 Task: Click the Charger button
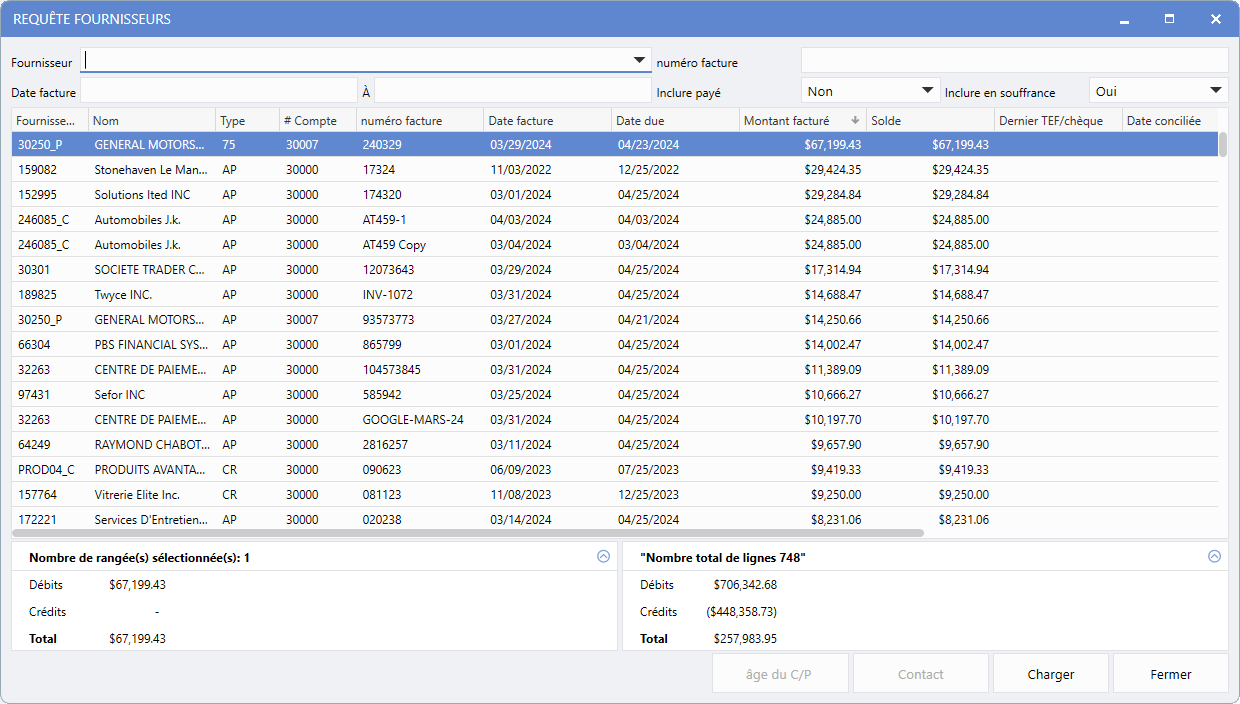click(1050, 674)
